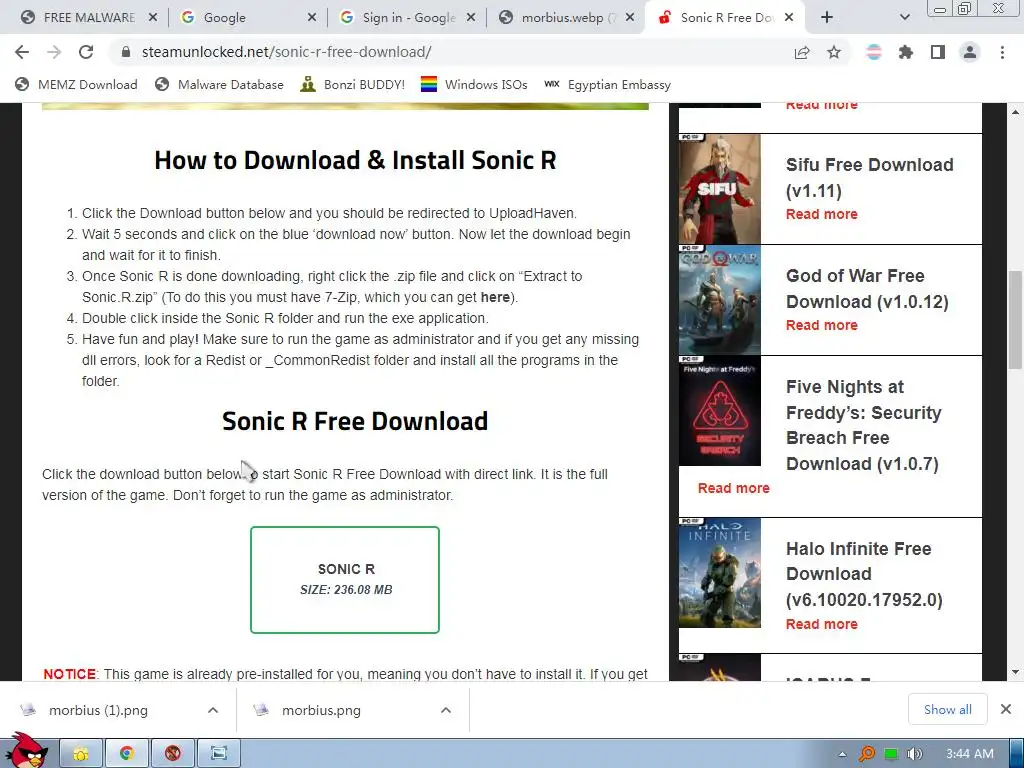
Task: Open Halo Infinite Free Download title
Action: coord(864,574)
